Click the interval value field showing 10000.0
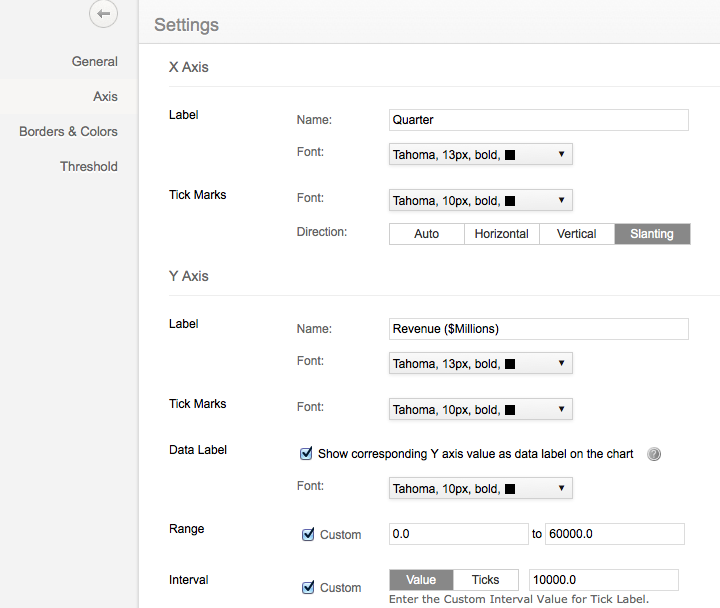The height and width of the screenshot is (608, 720). pos(603,580)
